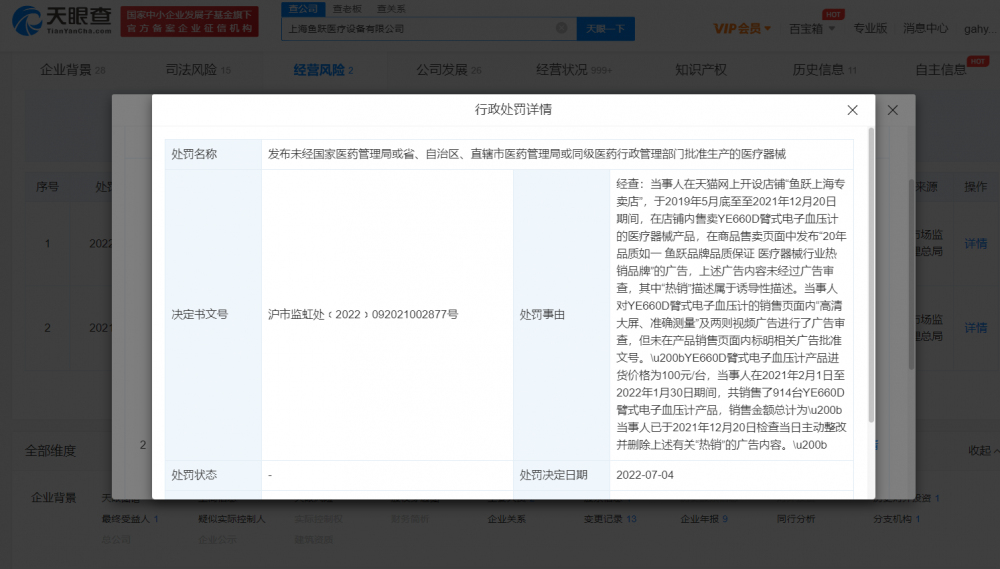Viewport: 1000px width, 569px height.
Task: Click the 全部维度 heading
Action: click(x=50, y=450)
